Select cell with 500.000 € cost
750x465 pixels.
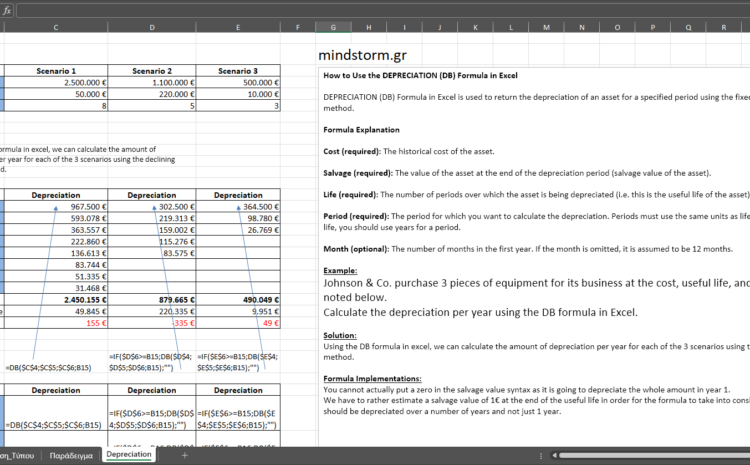(238, 82)
